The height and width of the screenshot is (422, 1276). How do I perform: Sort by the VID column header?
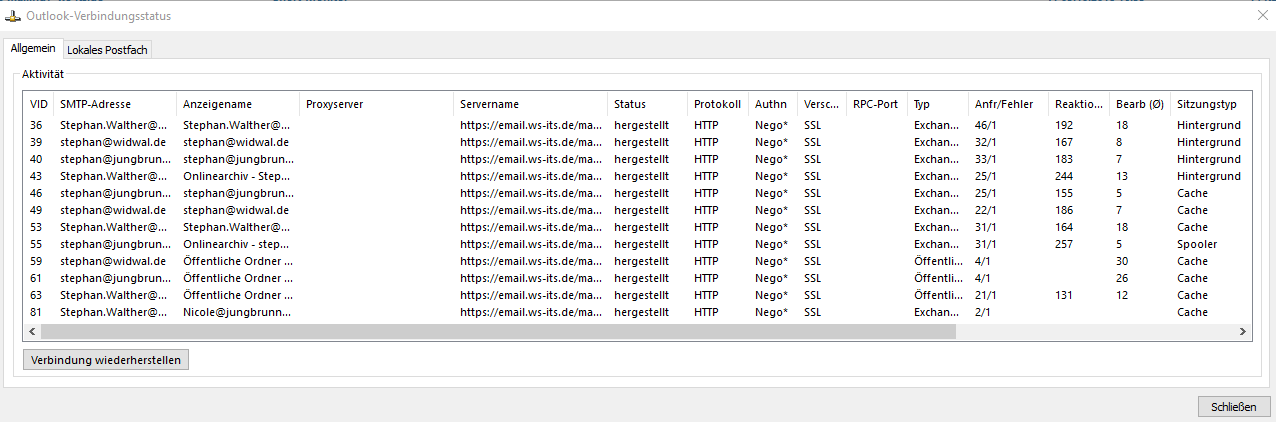point(40,104)
